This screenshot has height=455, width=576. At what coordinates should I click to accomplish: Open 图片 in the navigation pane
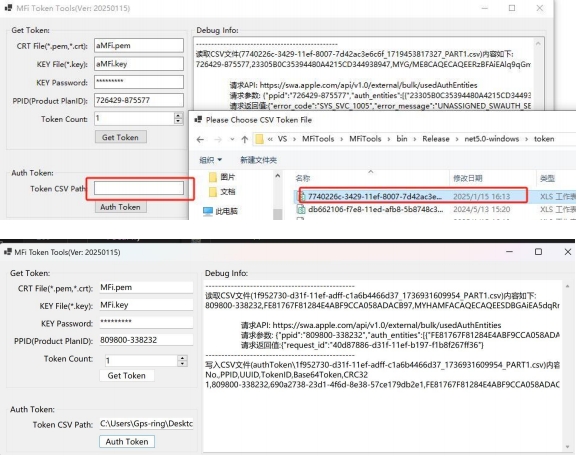227,177
